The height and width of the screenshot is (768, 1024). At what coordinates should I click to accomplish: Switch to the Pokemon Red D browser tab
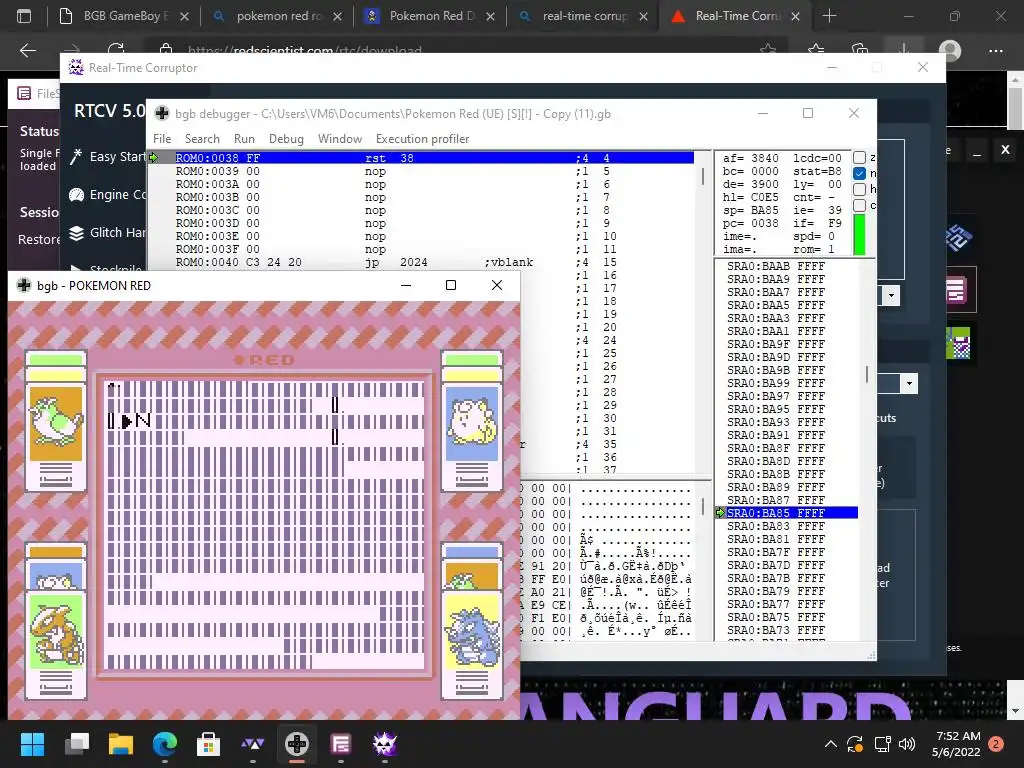(x=431, y=16)
